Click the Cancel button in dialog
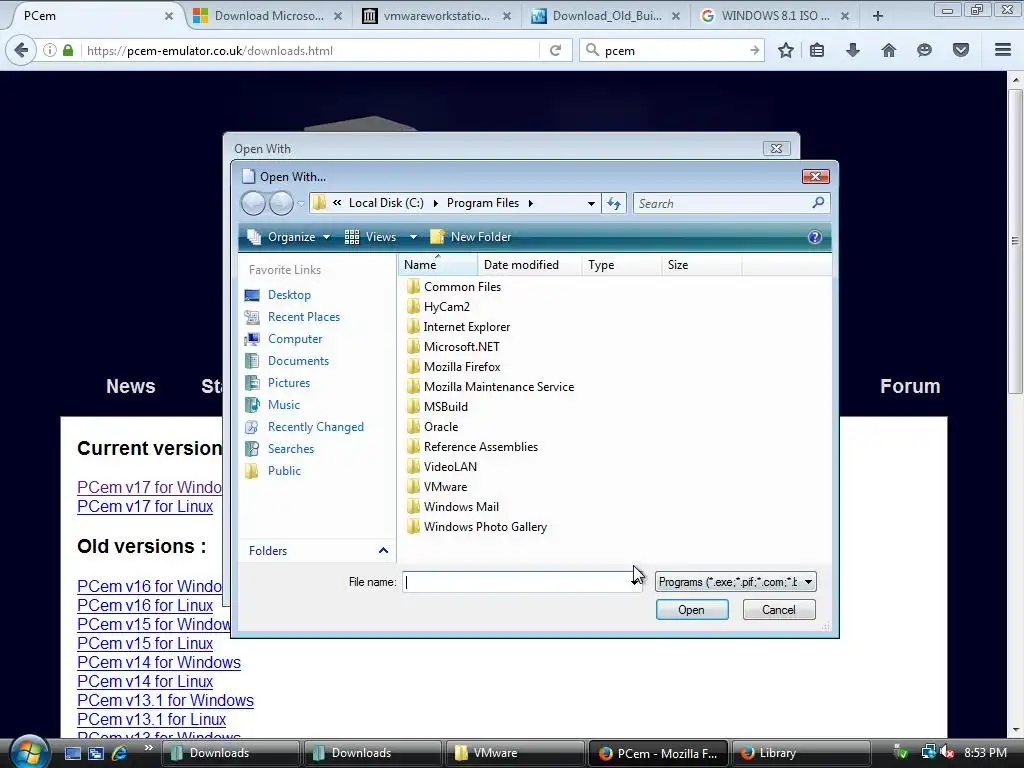Screen dimensions: 1024x768 point(778,609)
